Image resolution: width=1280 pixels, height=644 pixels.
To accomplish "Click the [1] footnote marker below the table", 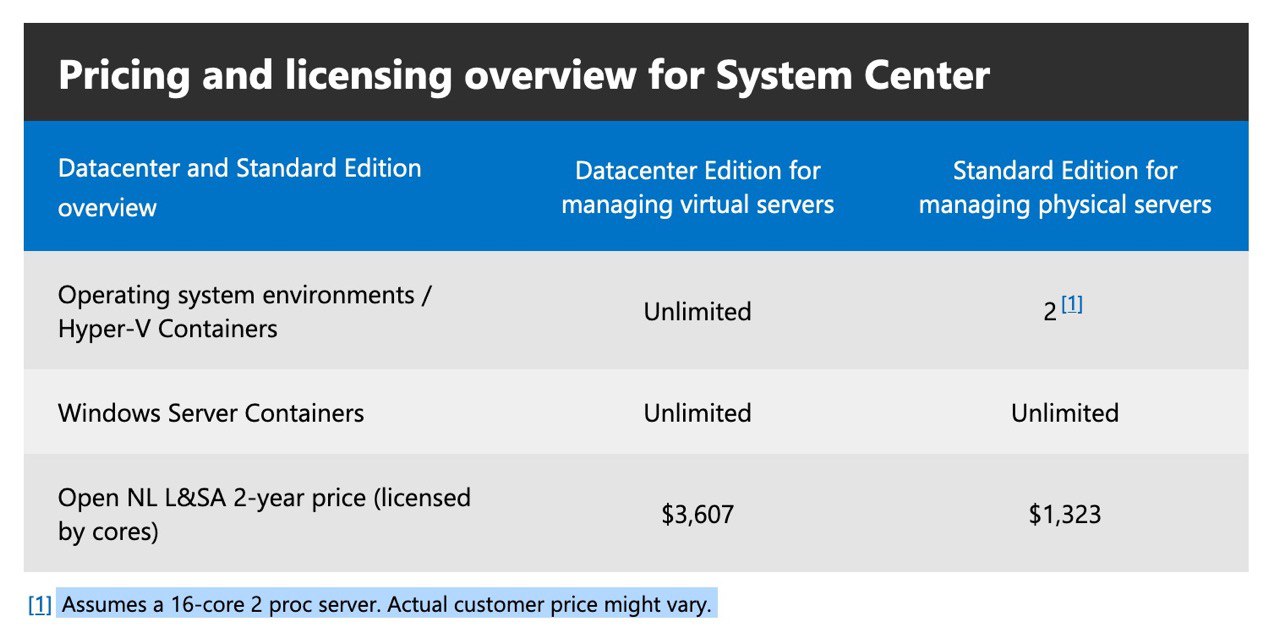I will point(40,604).
